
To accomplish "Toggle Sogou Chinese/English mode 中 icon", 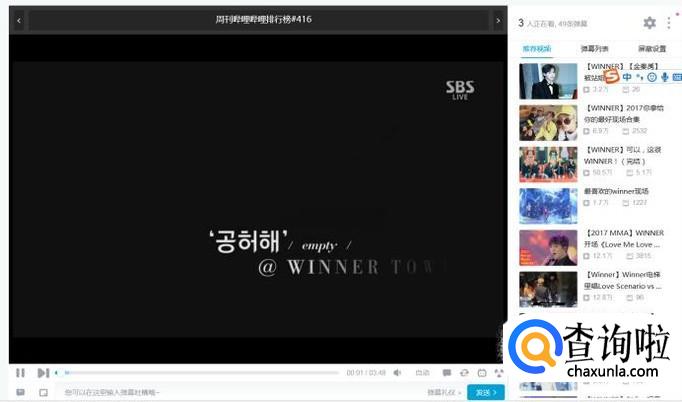I will (627, 77).
